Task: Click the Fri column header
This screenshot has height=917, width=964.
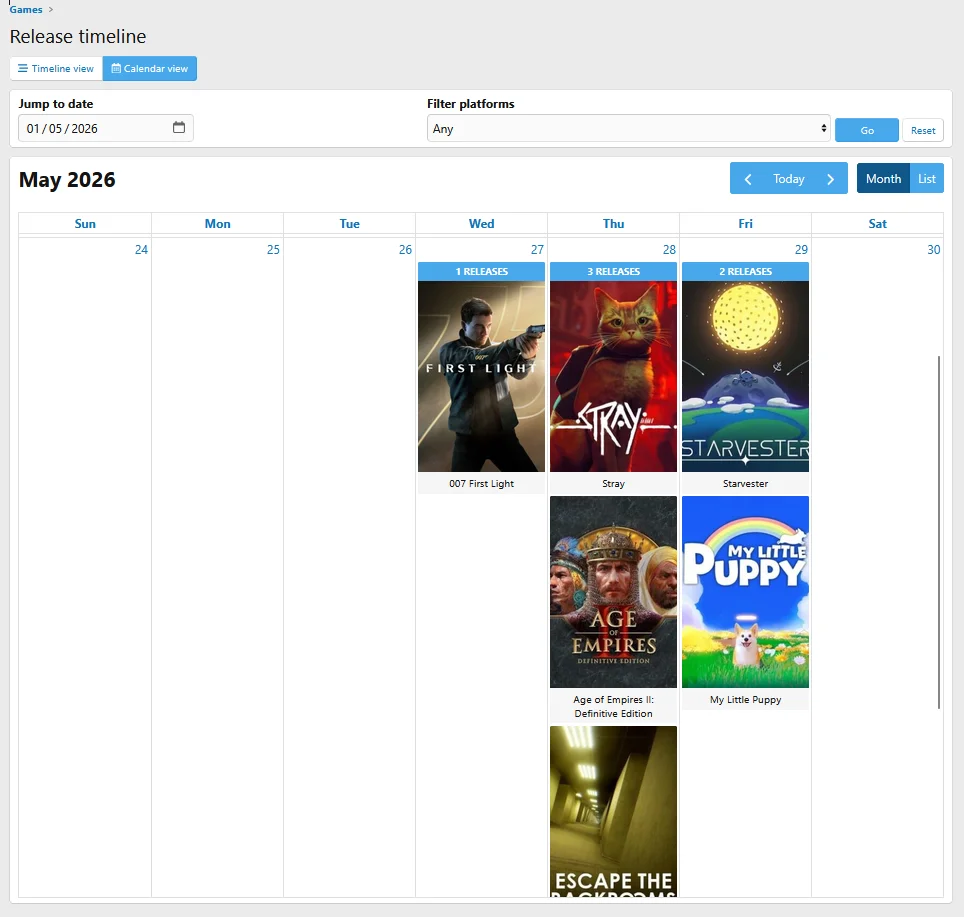Action: pyautogui.click(x=745, y=224)
